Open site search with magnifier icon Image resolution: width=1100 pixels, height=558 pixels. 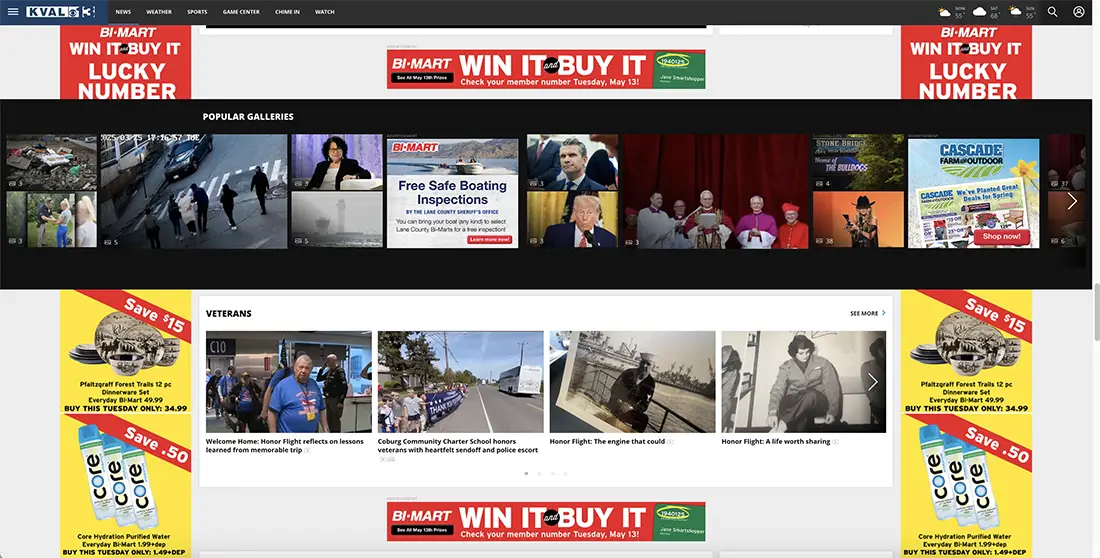1052,12
